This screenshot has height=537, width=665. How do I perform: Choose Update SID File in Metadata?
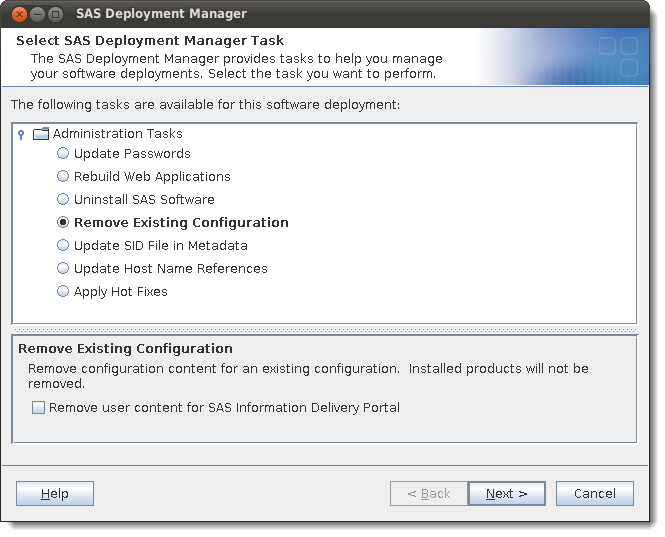[x=63, y=245]
